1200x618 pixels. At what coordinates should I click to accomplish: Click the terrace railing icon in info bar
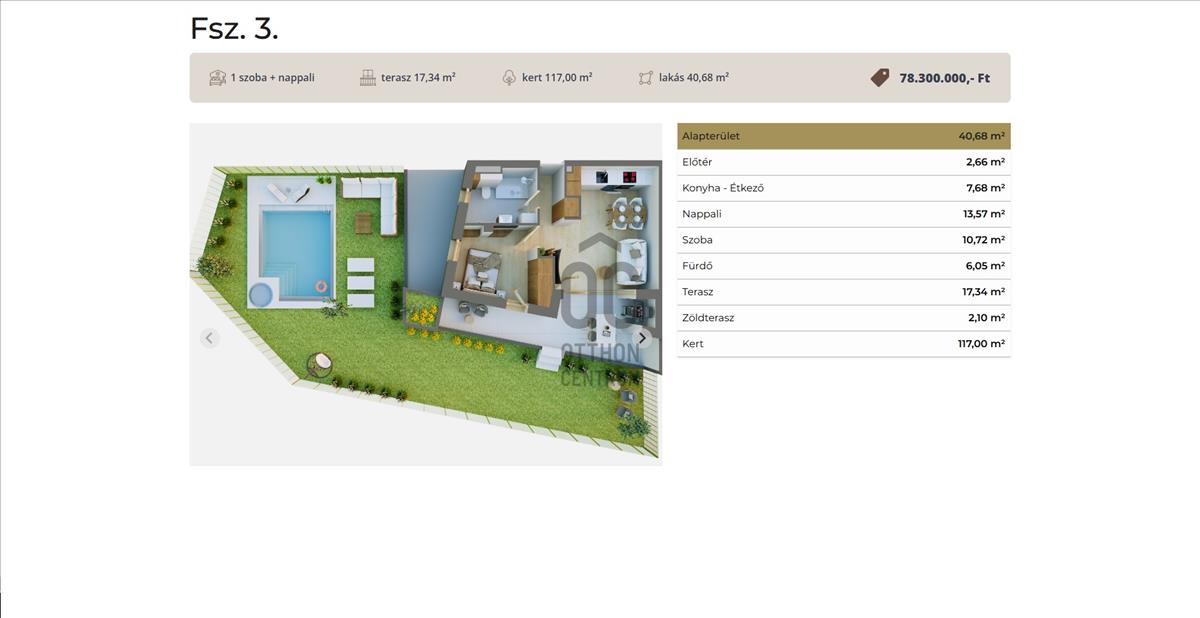[368, 78]
